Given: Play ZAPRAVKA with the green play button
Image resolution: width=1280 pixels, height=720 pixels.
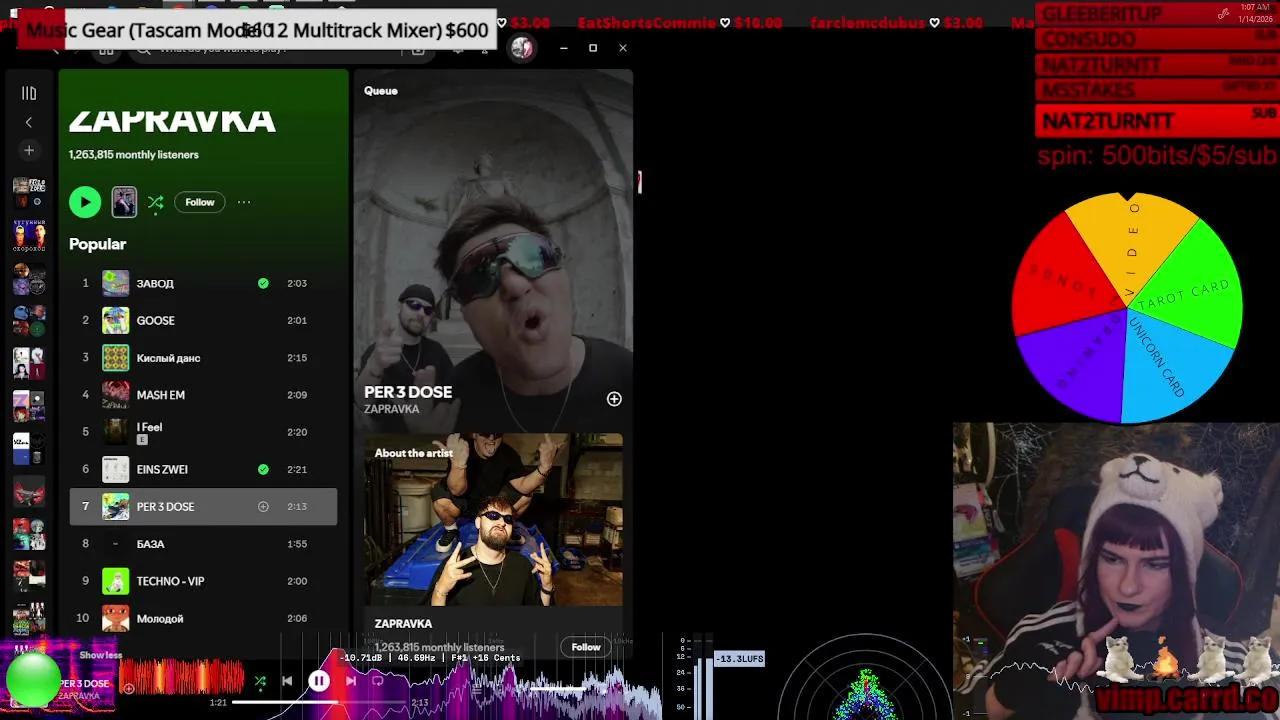Looking at the screenshot, I should pyautogui.click(x=85, y=202).
